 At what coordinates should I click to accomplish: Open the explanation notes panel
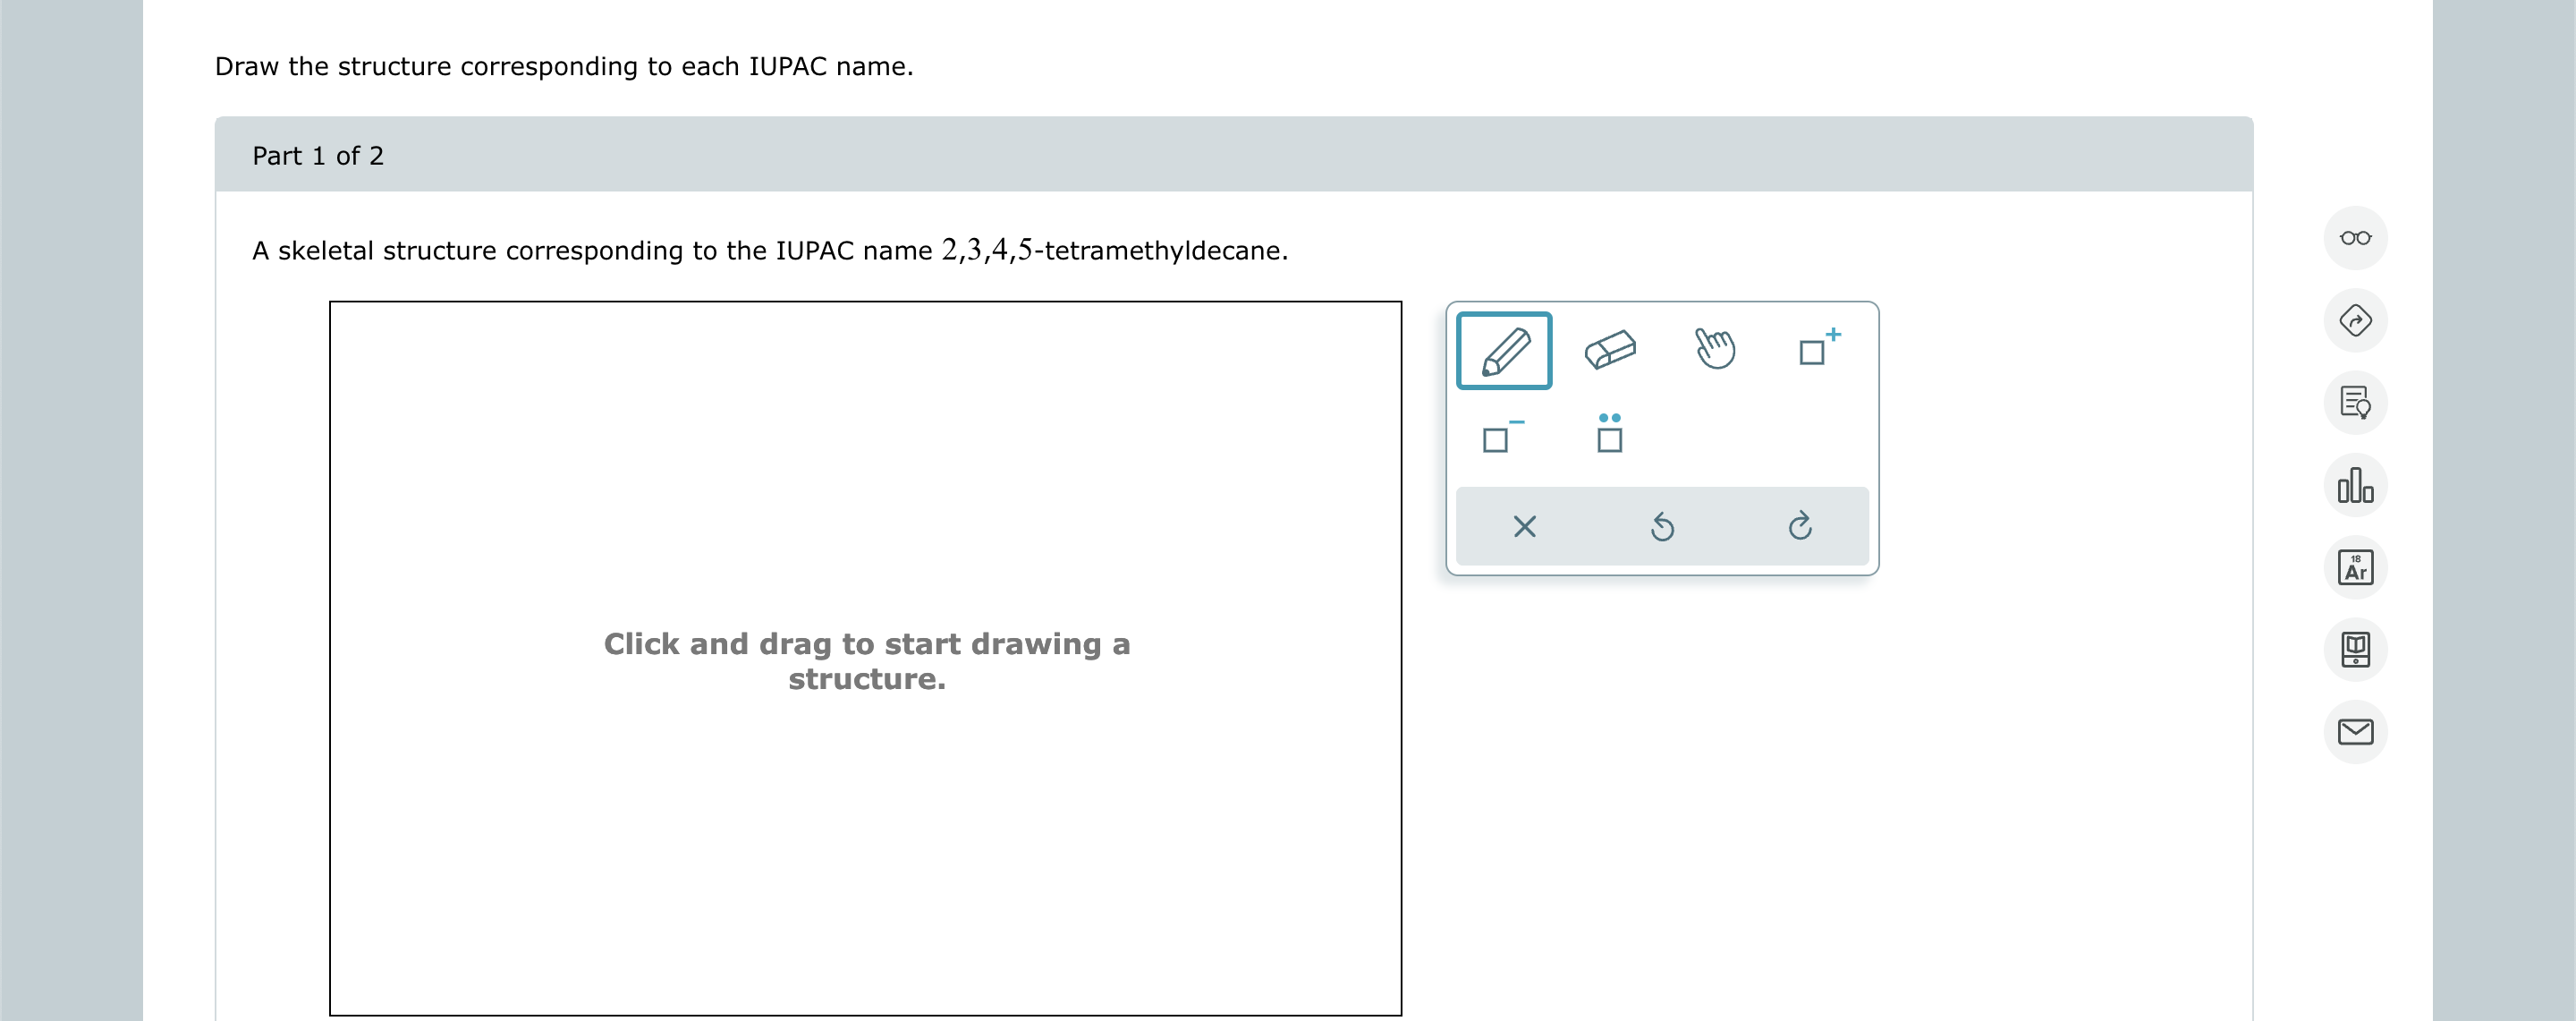pos(2355,403)
